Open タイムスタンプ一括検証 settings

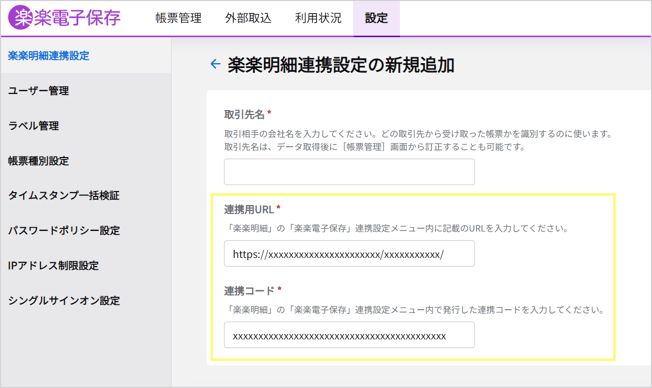coord(64,195)
